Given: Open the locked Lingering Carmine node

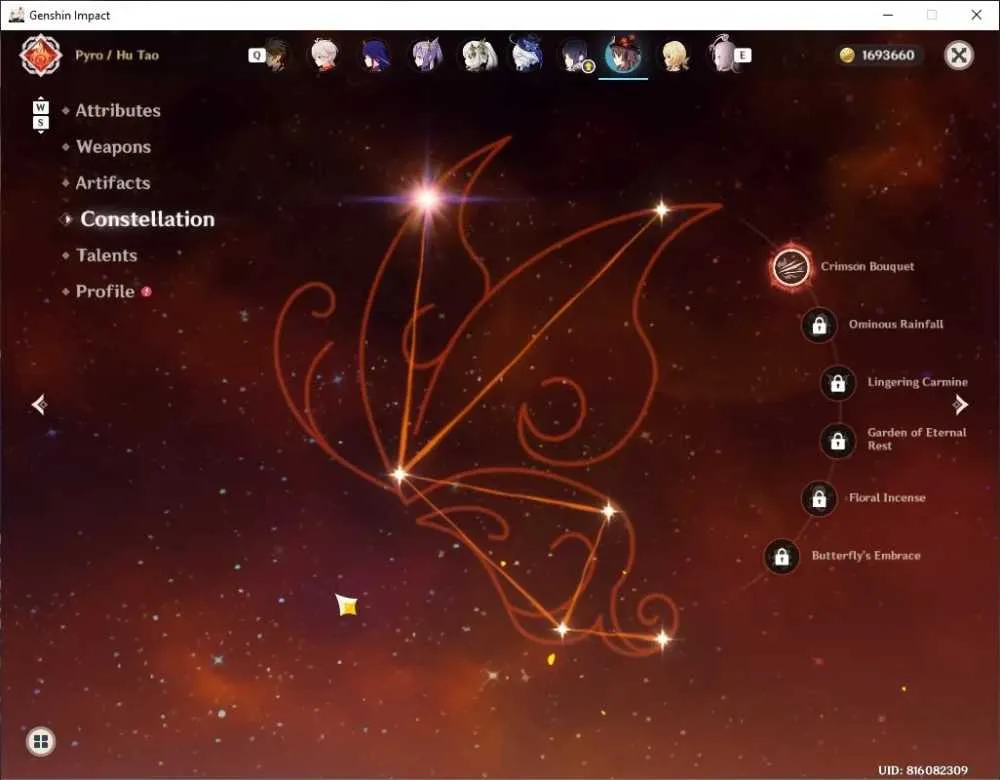Looking at the screenshot, I should (x=837, y=383).
